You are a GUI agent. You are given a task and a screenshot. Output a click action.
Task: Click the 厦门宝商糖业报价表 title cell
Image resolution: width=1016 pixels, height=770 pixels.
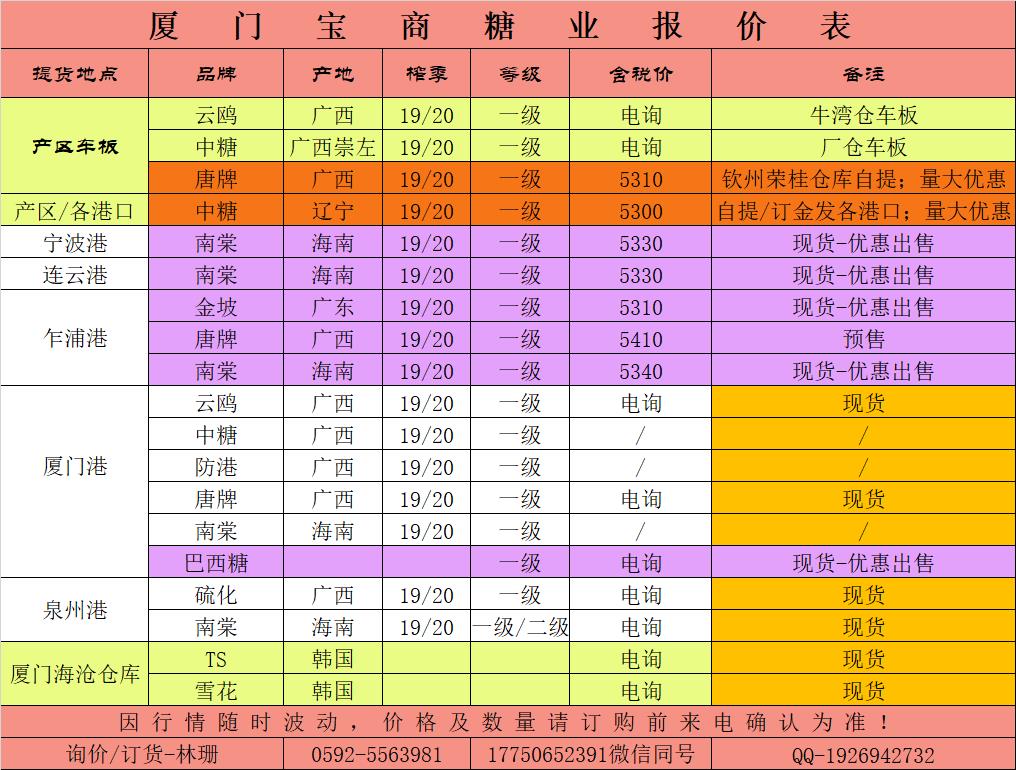(508, 25)
